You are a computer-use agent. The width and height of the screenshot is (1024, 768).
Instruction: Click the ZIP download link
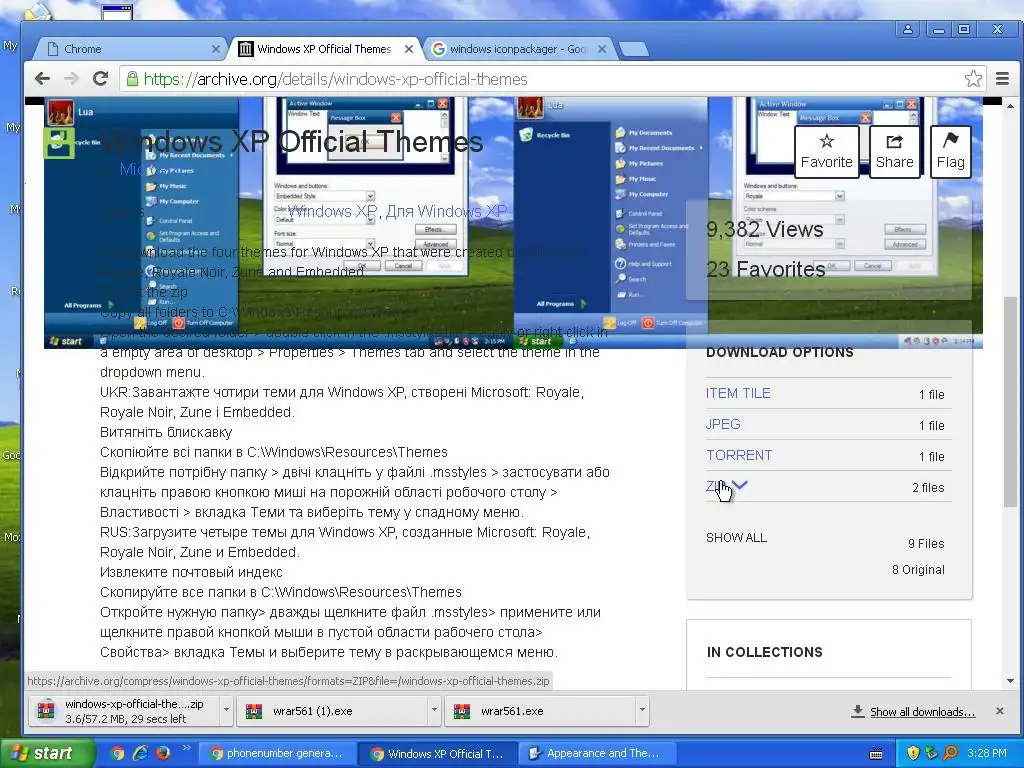coord(716,486)
